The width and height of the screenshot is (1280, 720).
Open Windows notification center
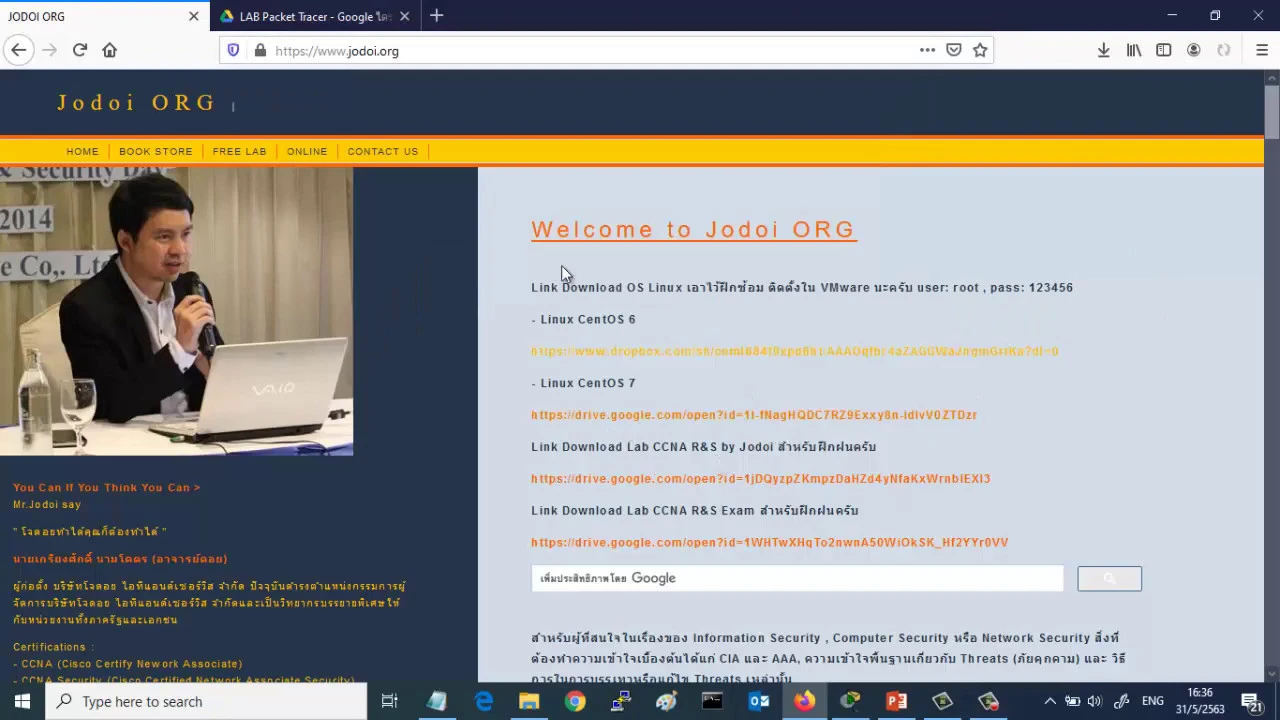1253,701
